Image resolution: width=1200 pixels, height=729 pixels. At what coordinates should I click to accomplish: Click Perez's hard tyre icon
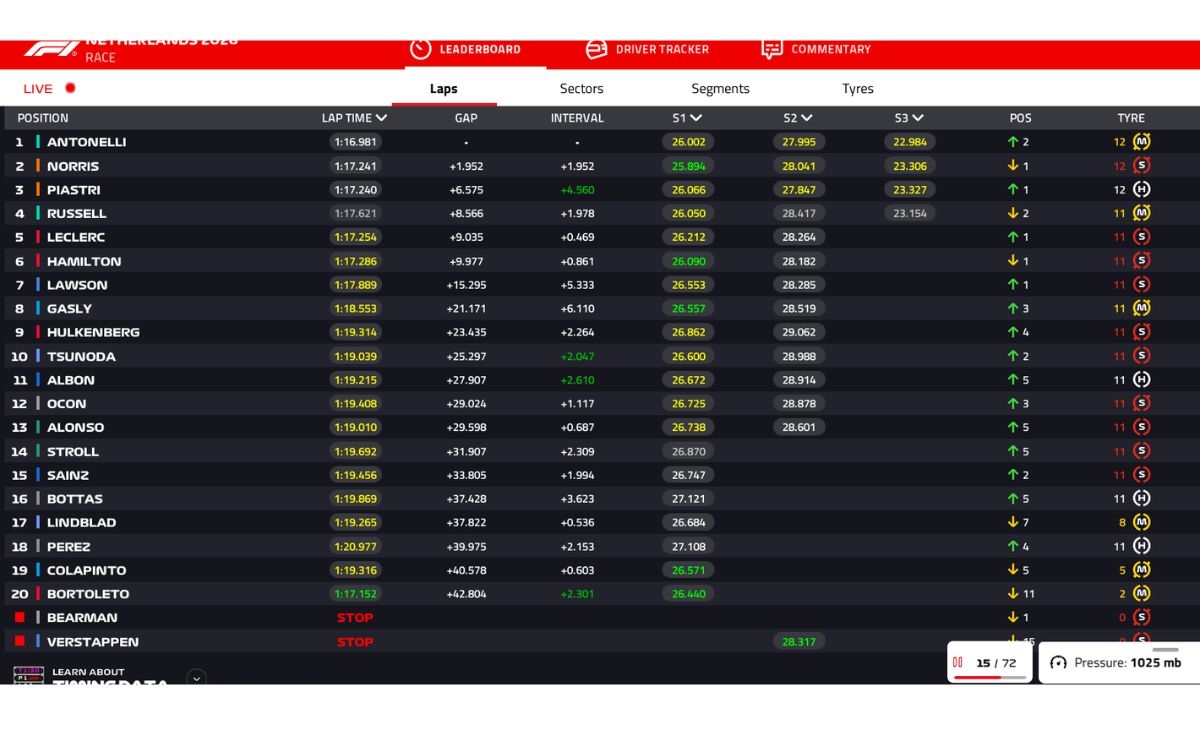1141,546
